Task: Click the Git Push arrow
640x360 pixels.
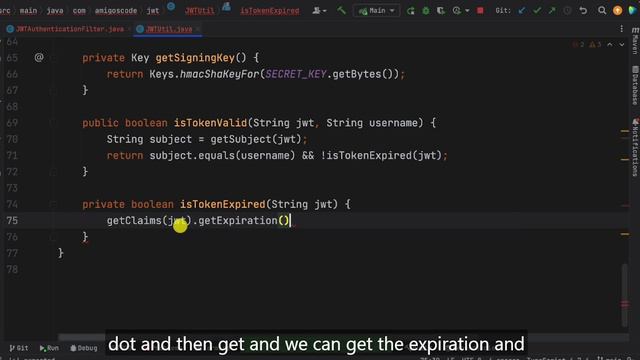Action: click(x=552, y=11)
